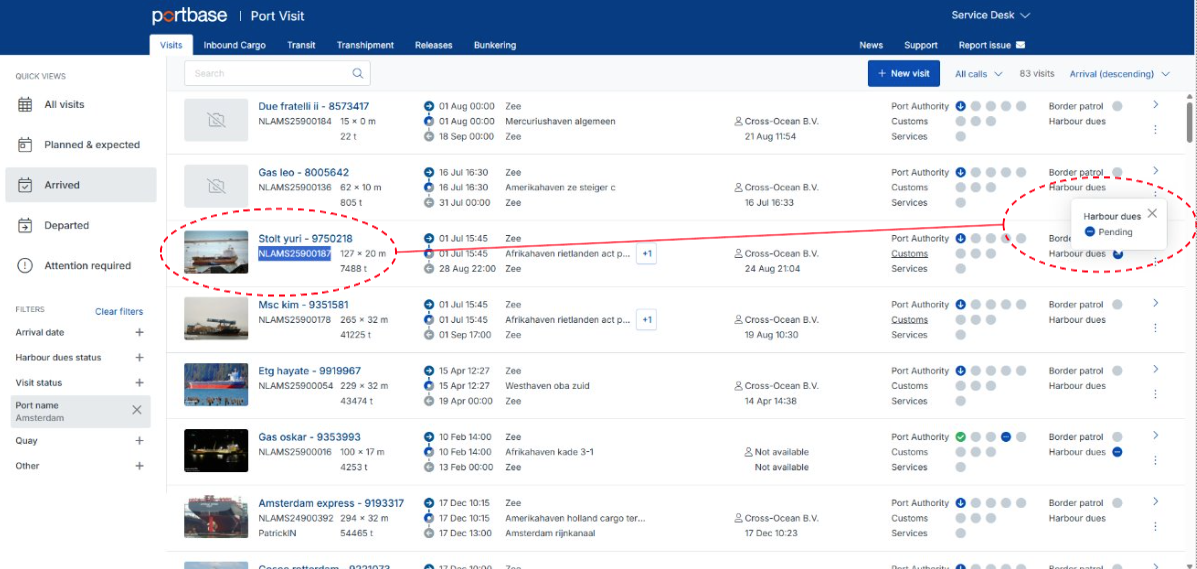Switch to the Releases tab
1197x569 pixels.
[x=434, y=45]
